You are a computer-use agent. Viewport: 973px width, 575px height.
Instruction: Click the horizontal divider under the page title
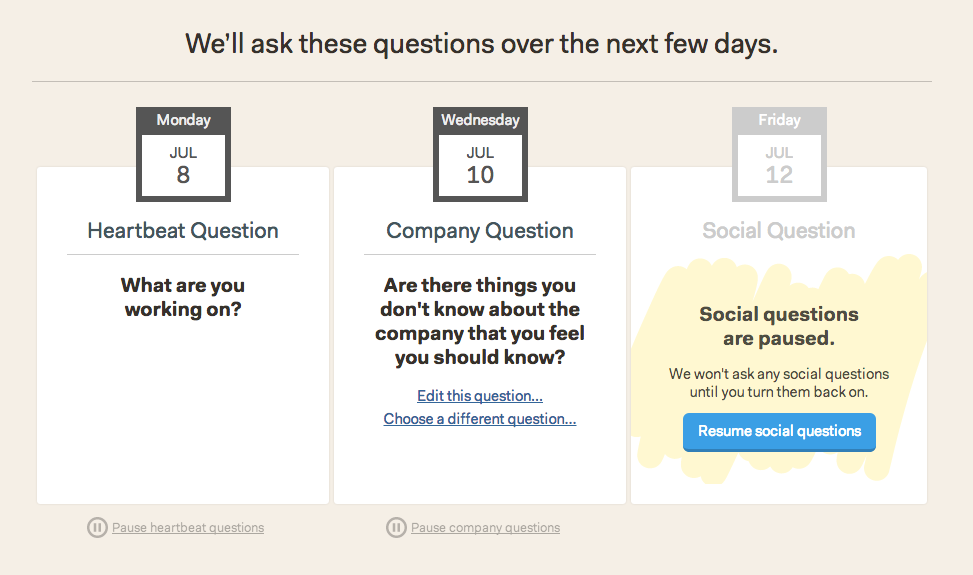click(x=481, y=81)
